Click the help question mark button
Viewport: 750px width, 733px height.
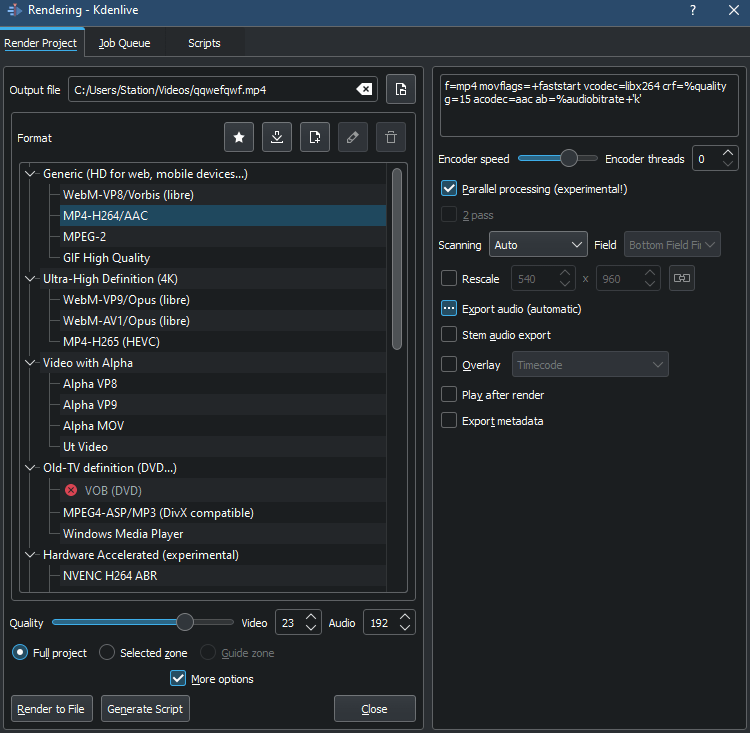coord(693,10)
